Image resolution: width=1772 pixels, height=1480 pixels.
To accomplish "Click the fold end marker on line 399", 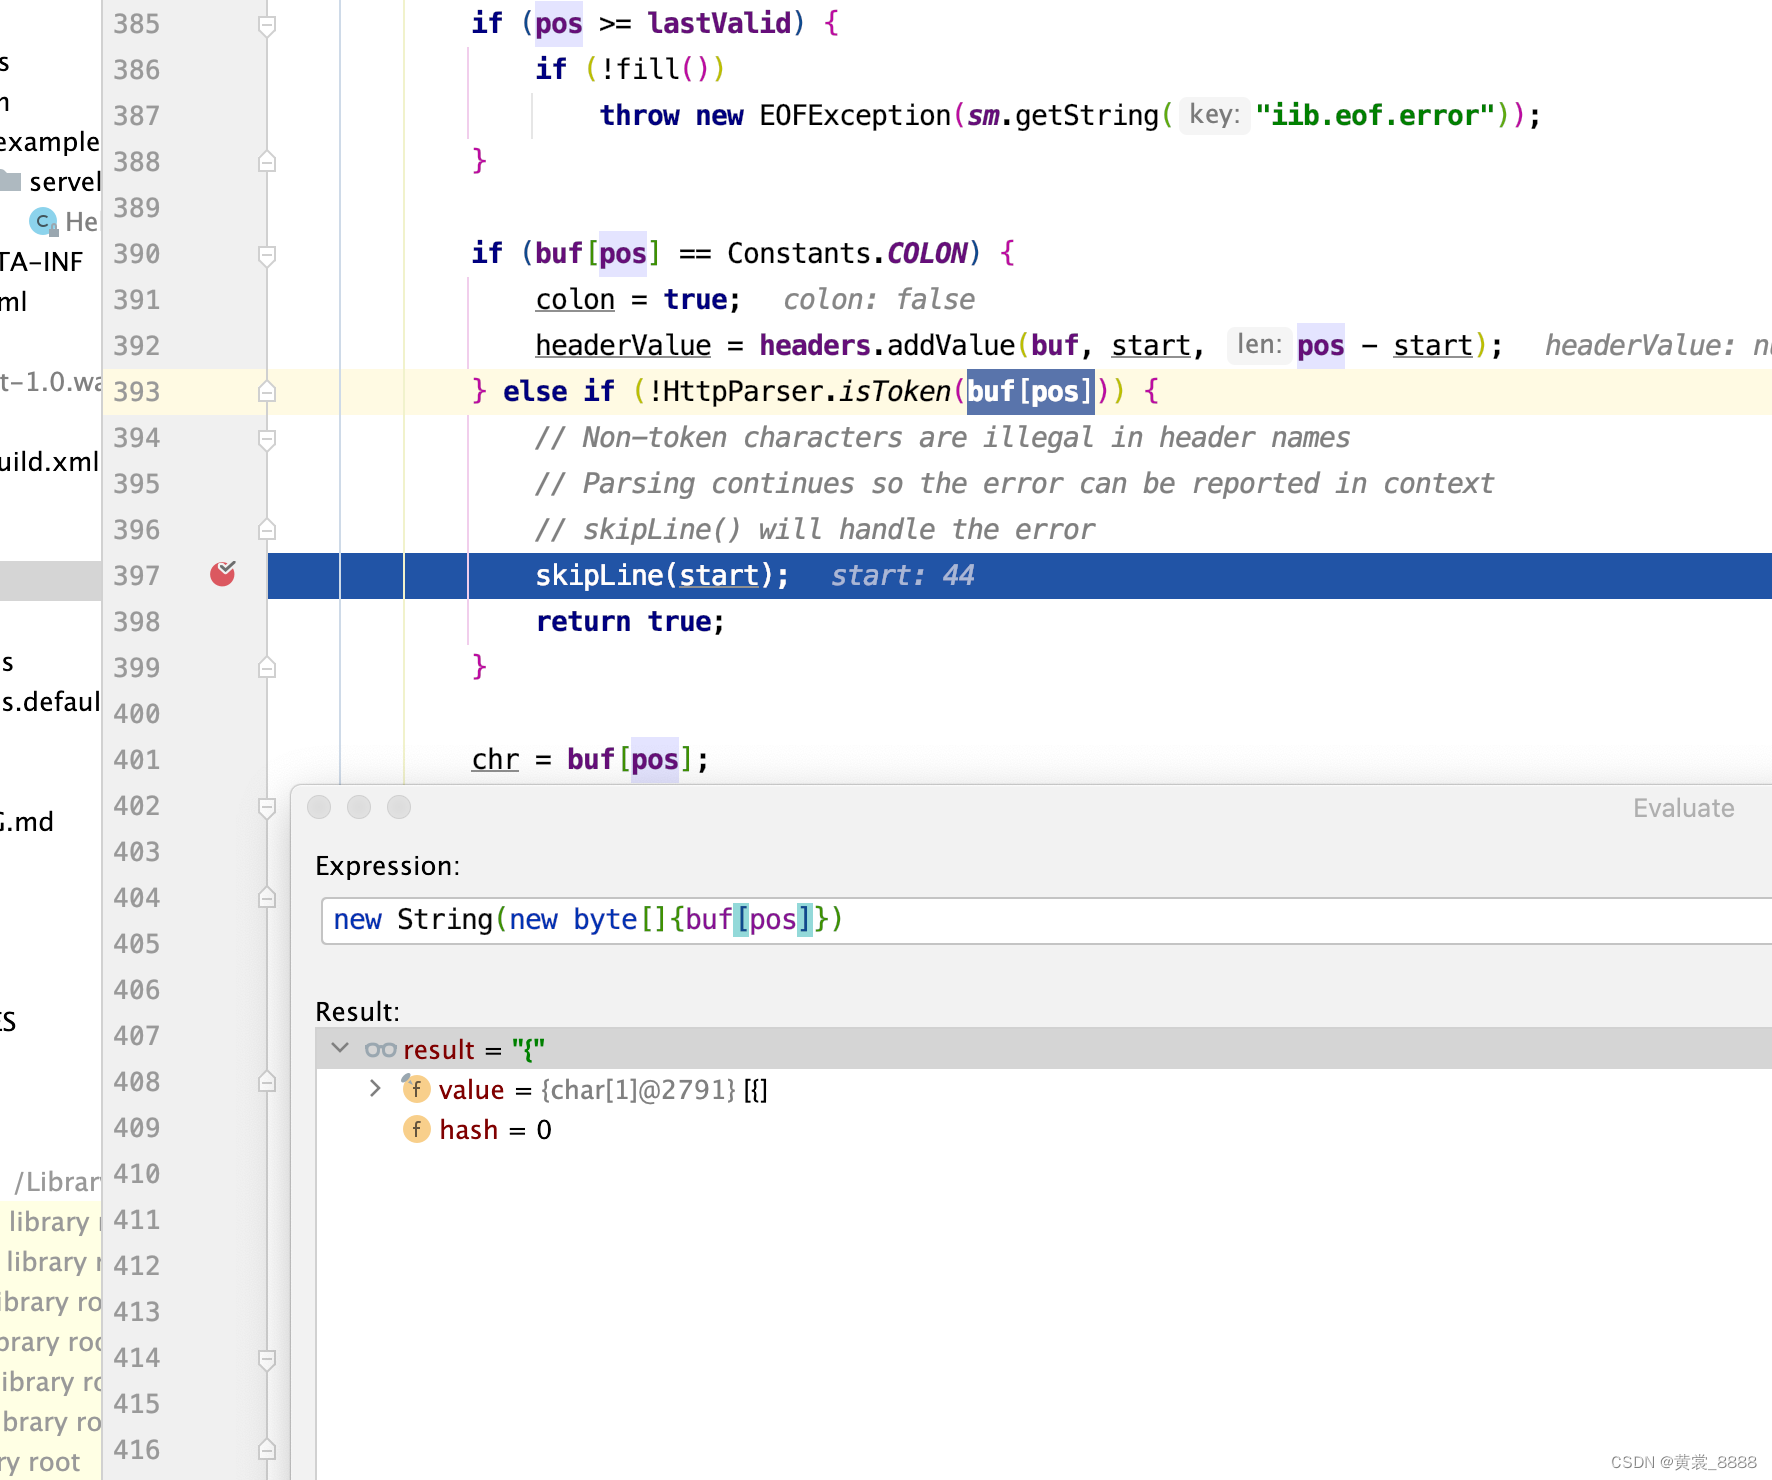I will (x=267, y=668).
